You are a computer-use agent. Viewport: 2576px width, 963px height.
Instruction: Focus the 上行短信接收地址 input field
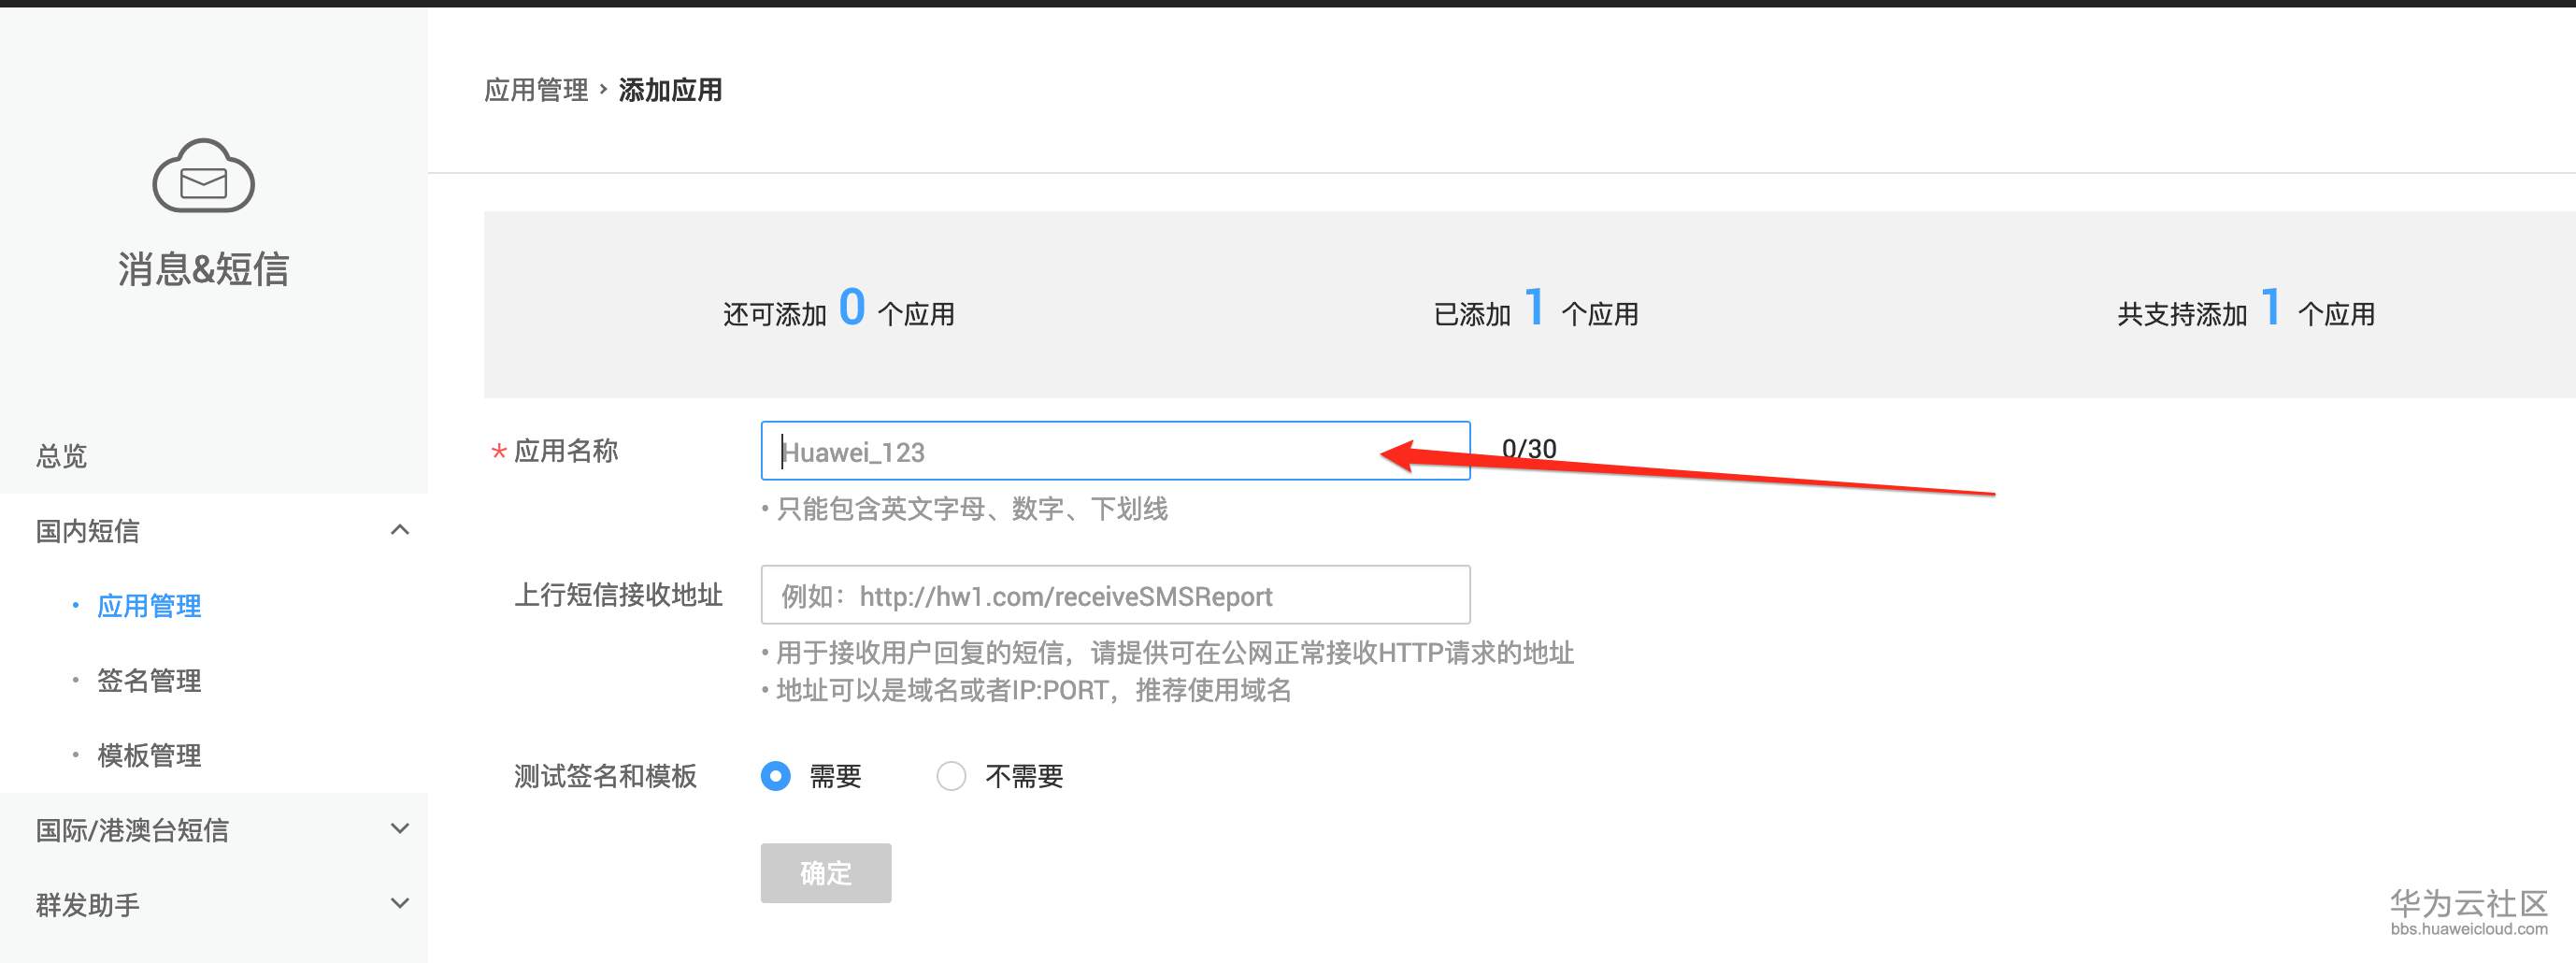1115,595
